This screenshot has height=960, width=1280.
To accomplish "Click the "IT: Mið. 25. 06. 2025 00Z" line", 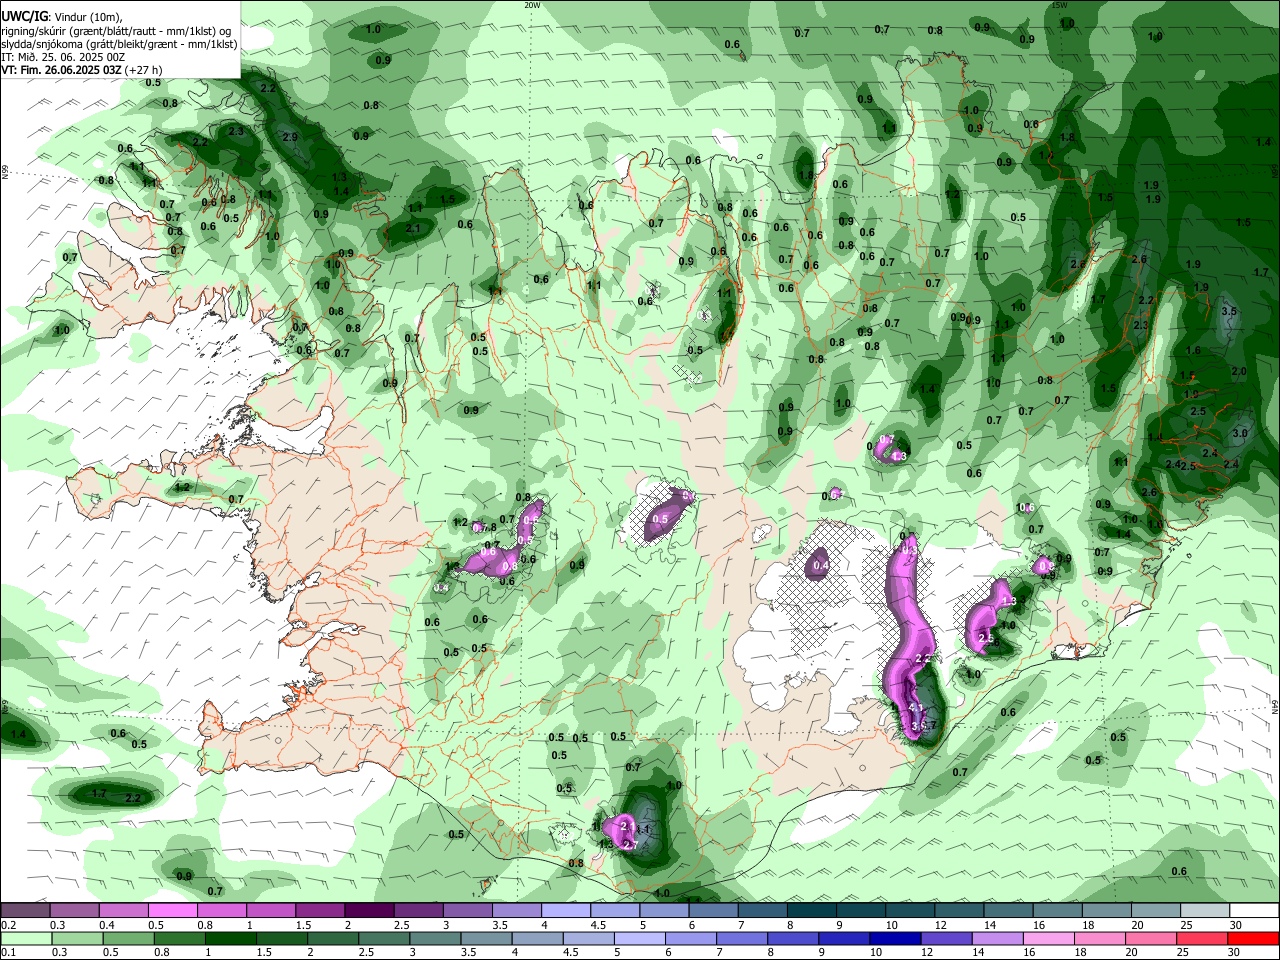I will coord(63,57).
